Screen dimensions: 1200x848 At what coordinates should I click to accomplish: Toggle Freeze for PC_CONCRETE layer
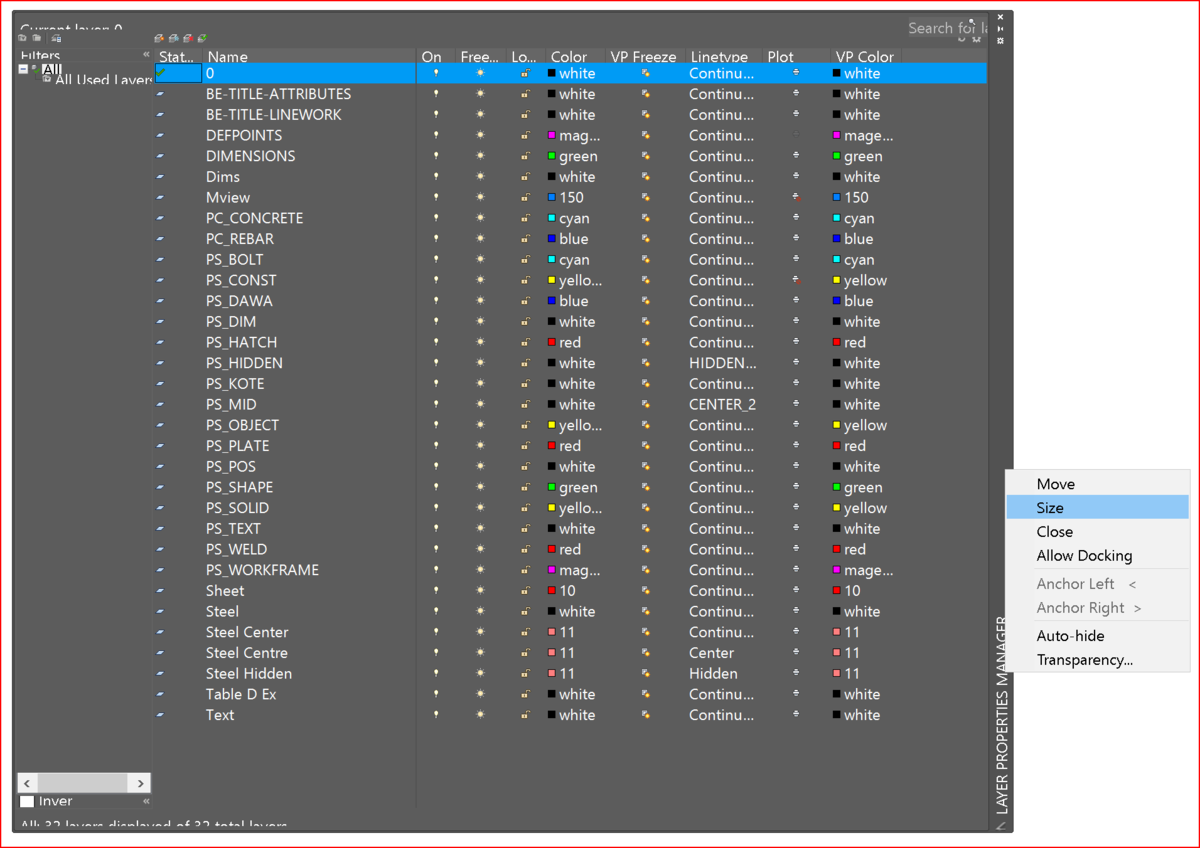pyautogui.click(x=481, y=218)
